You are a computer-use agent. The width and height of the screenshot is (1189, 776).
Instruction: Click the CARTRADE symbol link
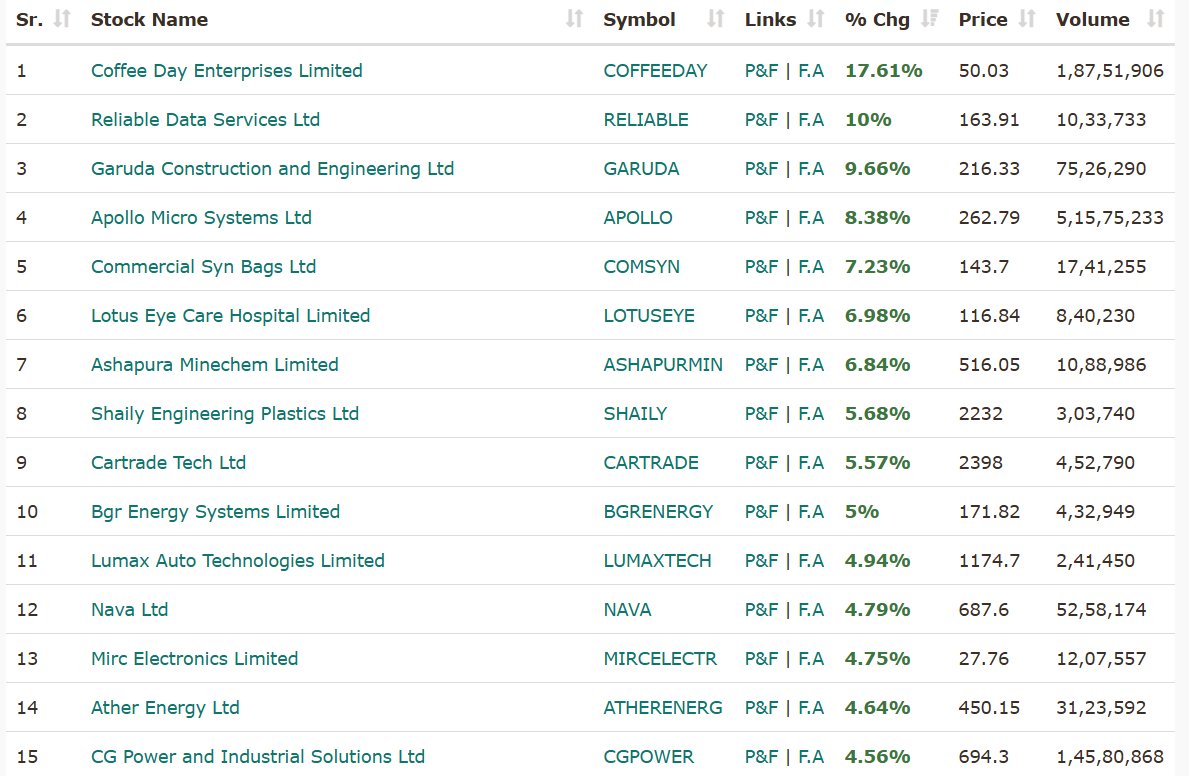point(651,463)
